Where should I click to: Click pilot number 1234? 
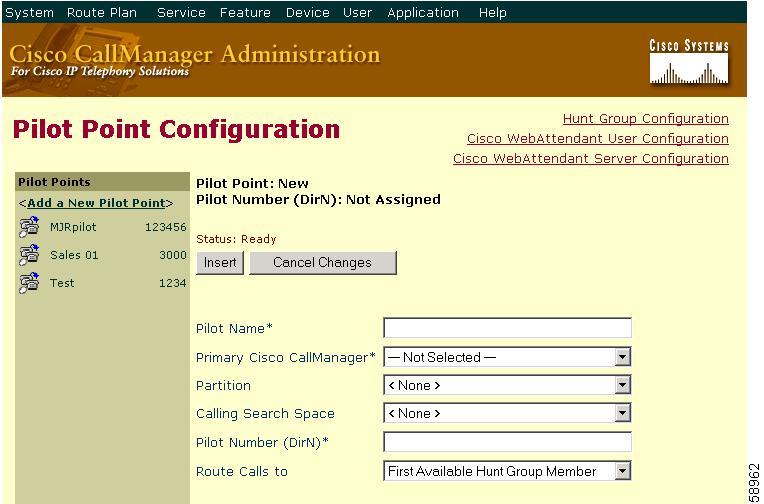(x=173, y=283)
